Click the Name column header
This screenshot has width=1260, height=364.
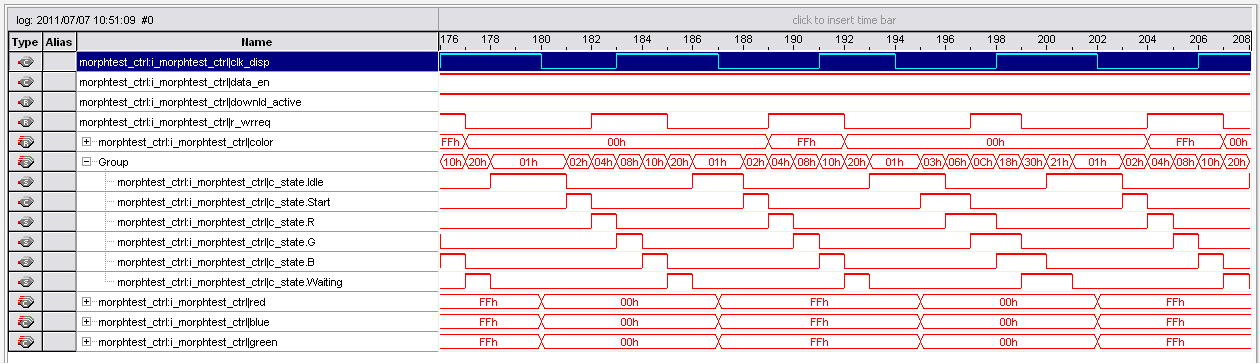257,42
